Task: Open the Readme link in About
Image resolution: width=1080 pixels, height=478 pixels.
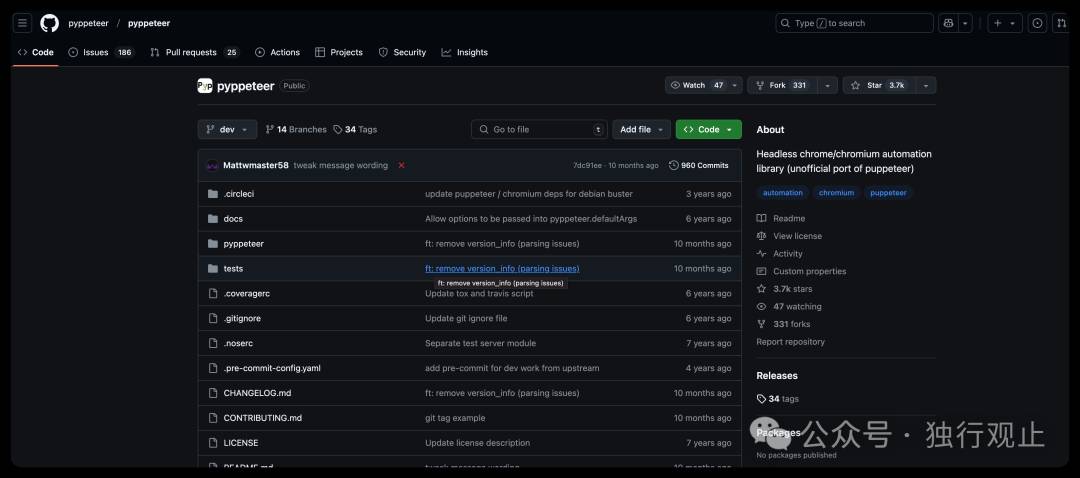Action: tap(780, 218)
